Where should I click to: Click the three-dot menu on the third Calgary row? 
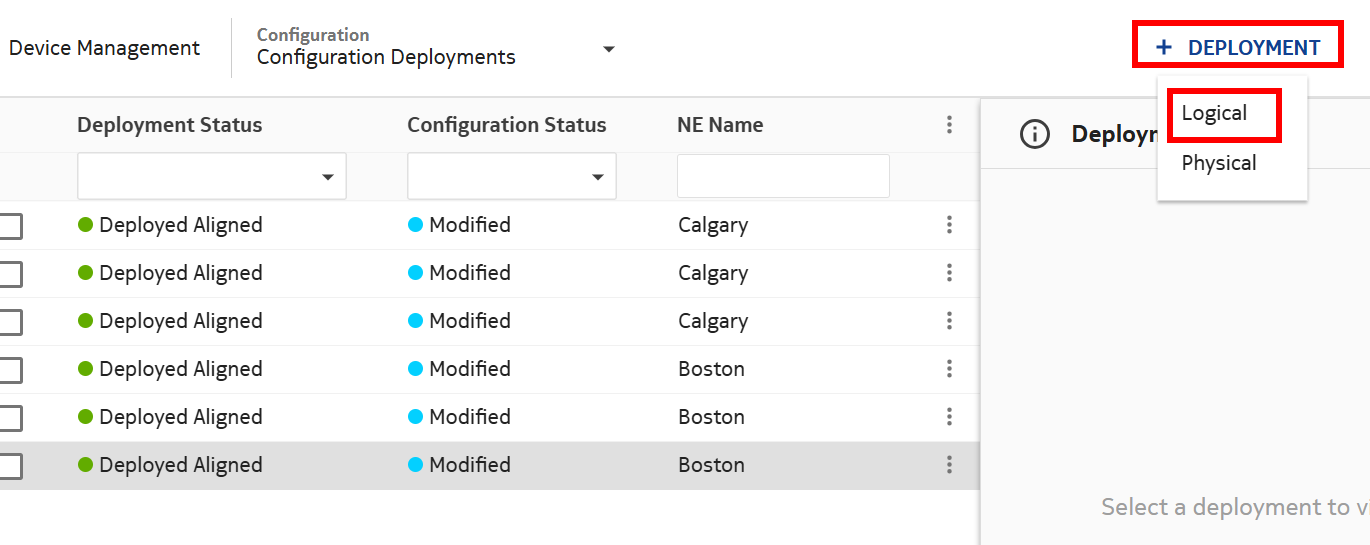tap(949, 321)
